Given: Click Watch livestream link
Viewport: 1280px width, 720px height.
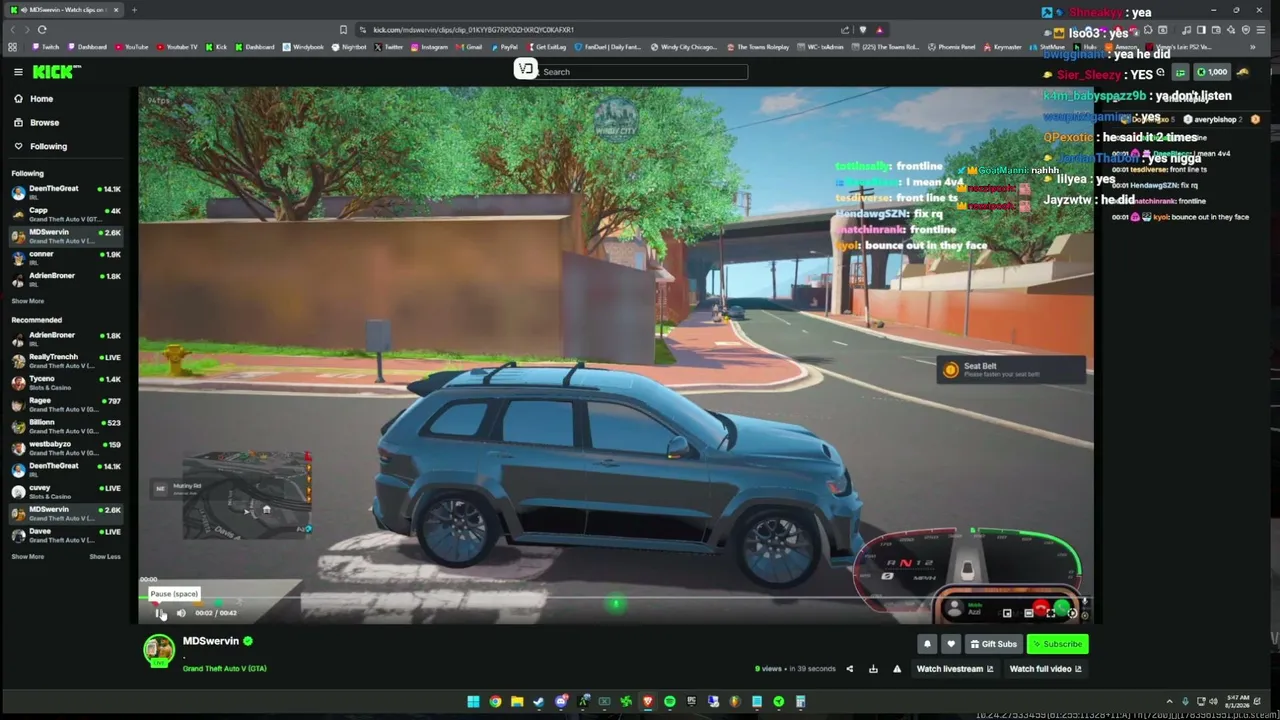Looking at the screenshot, I should [955, 669].
